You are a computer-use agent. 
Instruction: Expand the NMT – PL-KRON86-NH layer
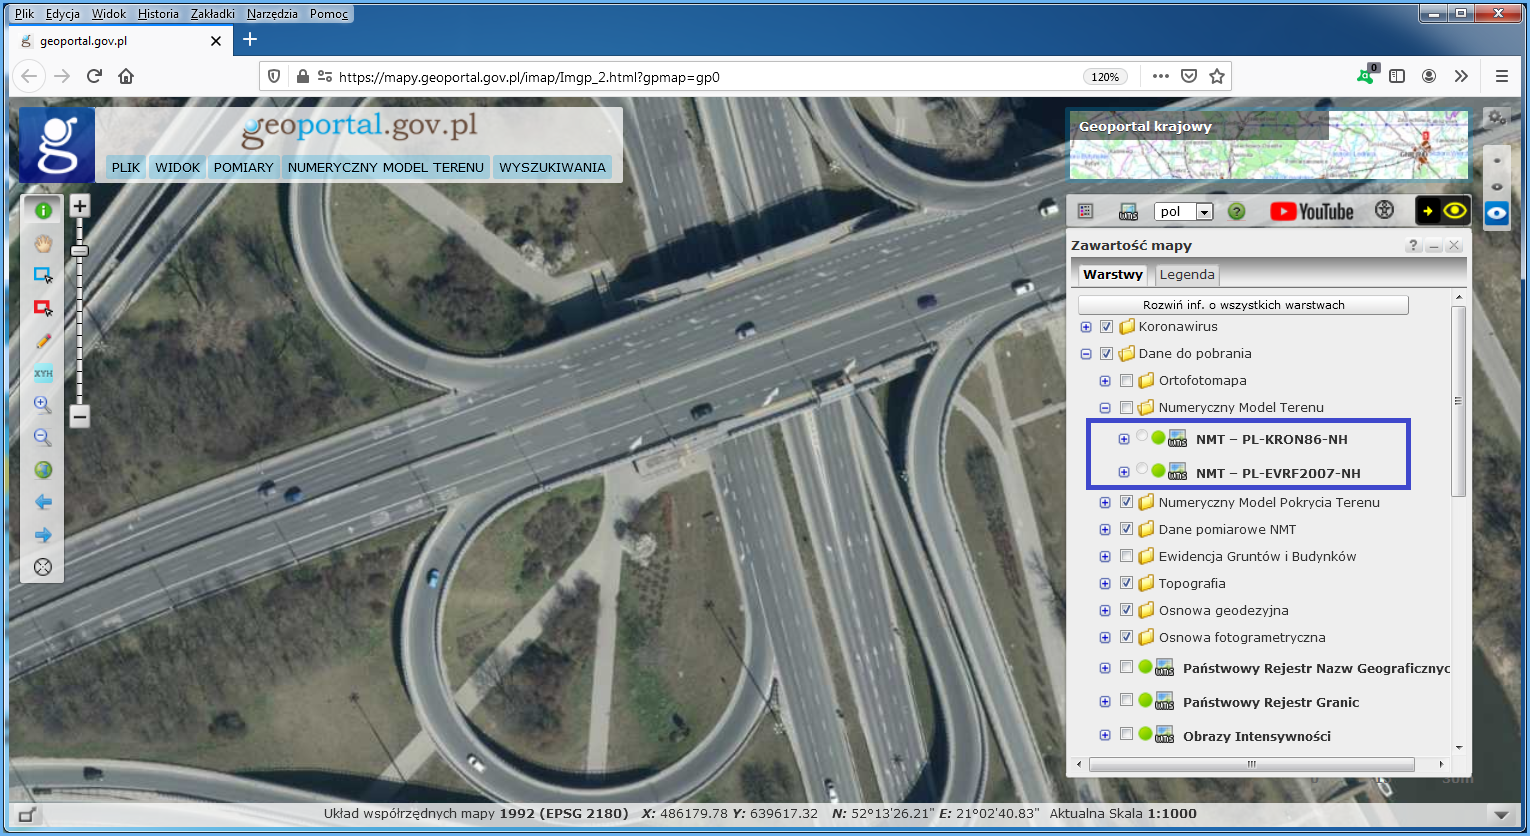click(1124, 439)
